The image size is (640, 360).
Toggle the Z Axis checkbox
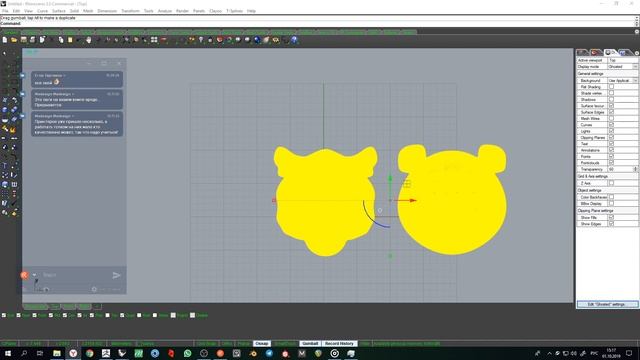point(611,183)
